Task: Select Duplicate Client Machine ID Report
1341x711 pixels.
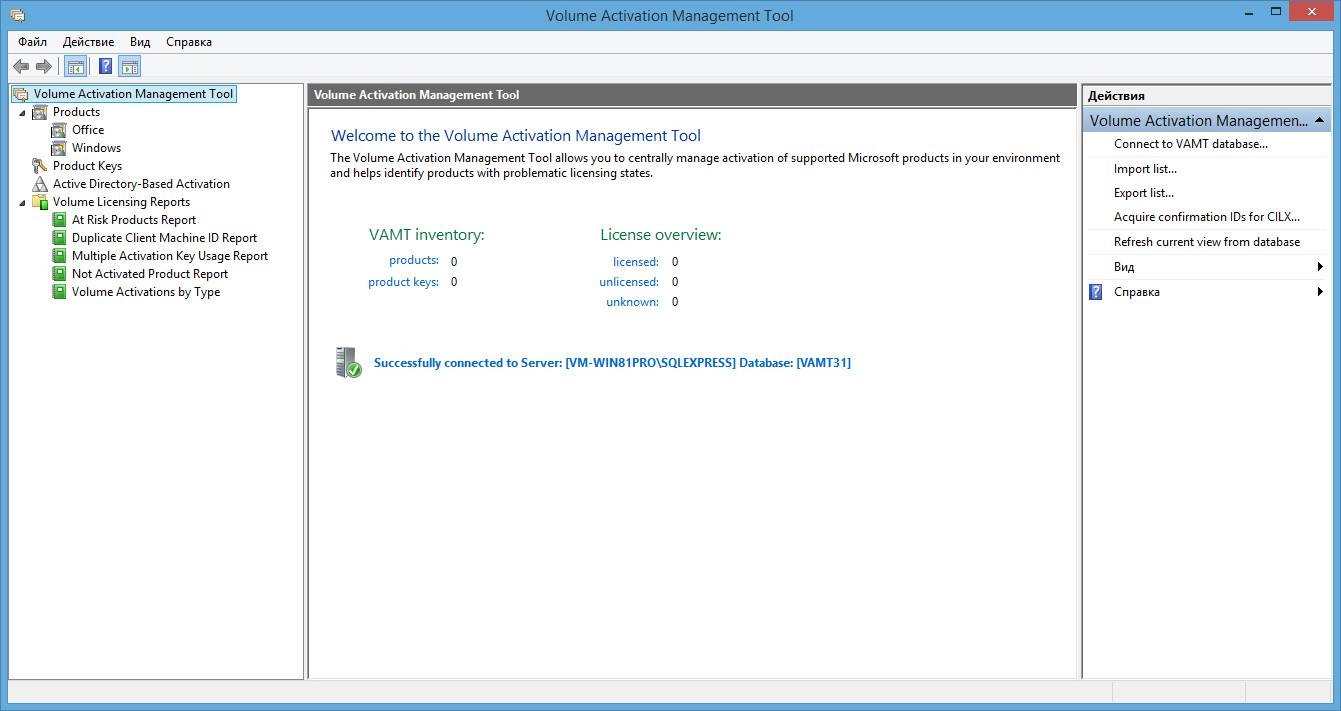Action: coord(164,238)
